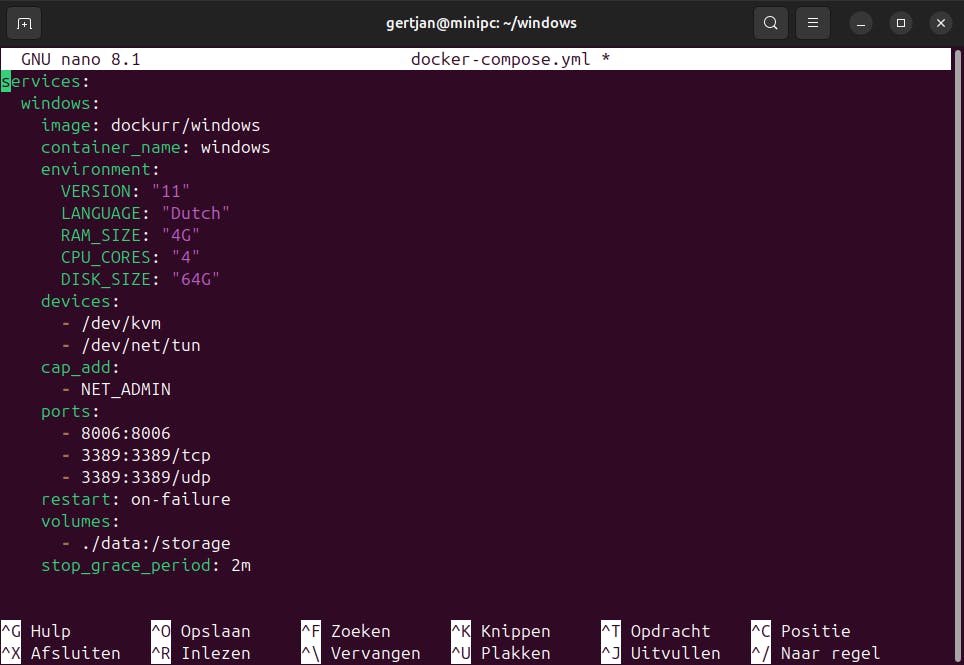Click the ^\ Vervangen shortcut
The image size is (964, 665).
click(x=361, y=653)
